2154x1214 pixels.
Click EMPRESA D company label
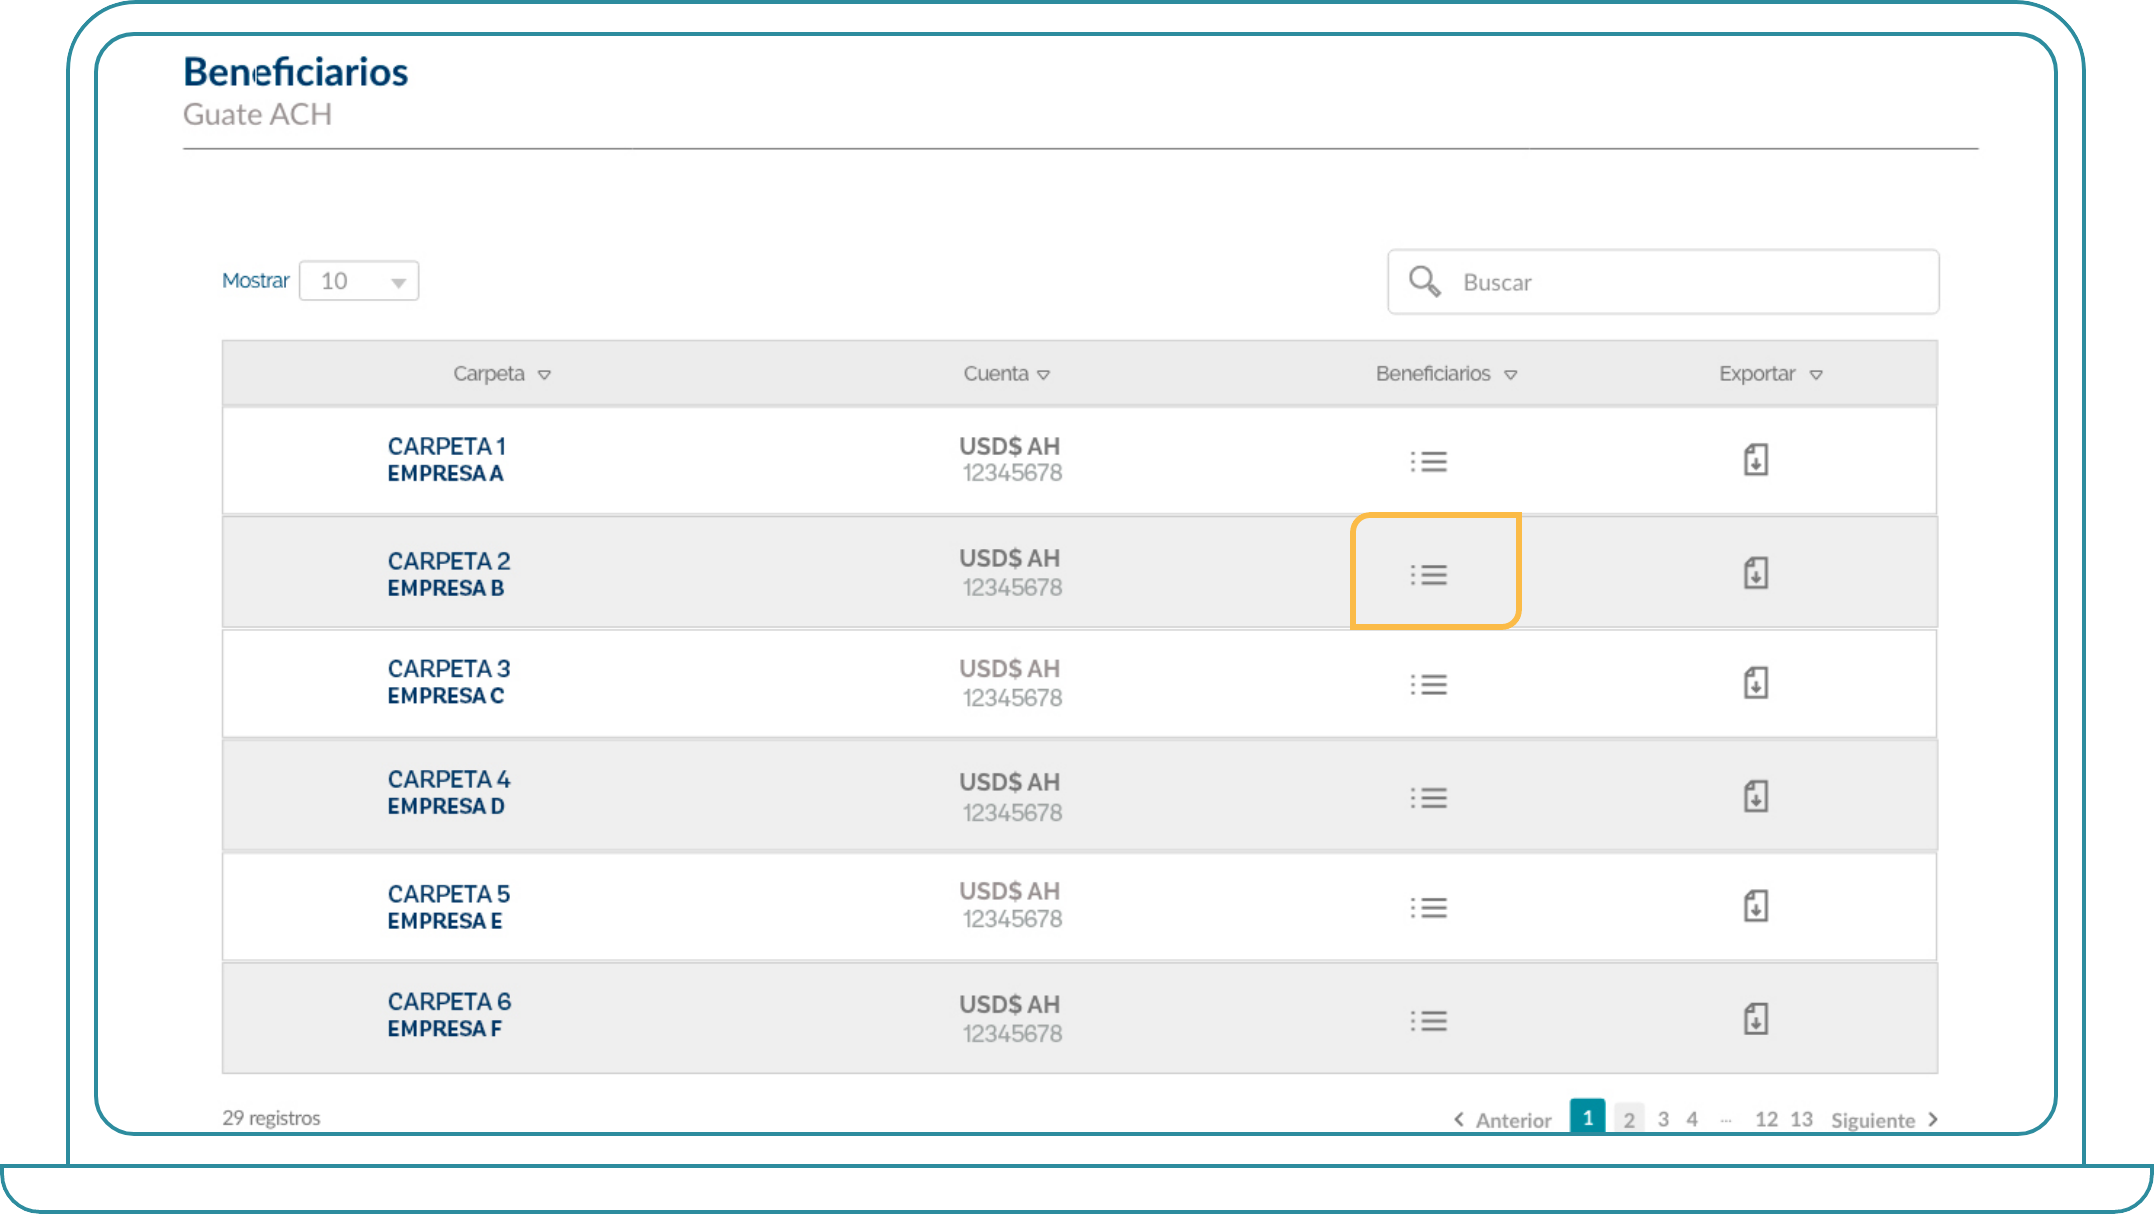[x=446, y=806]
